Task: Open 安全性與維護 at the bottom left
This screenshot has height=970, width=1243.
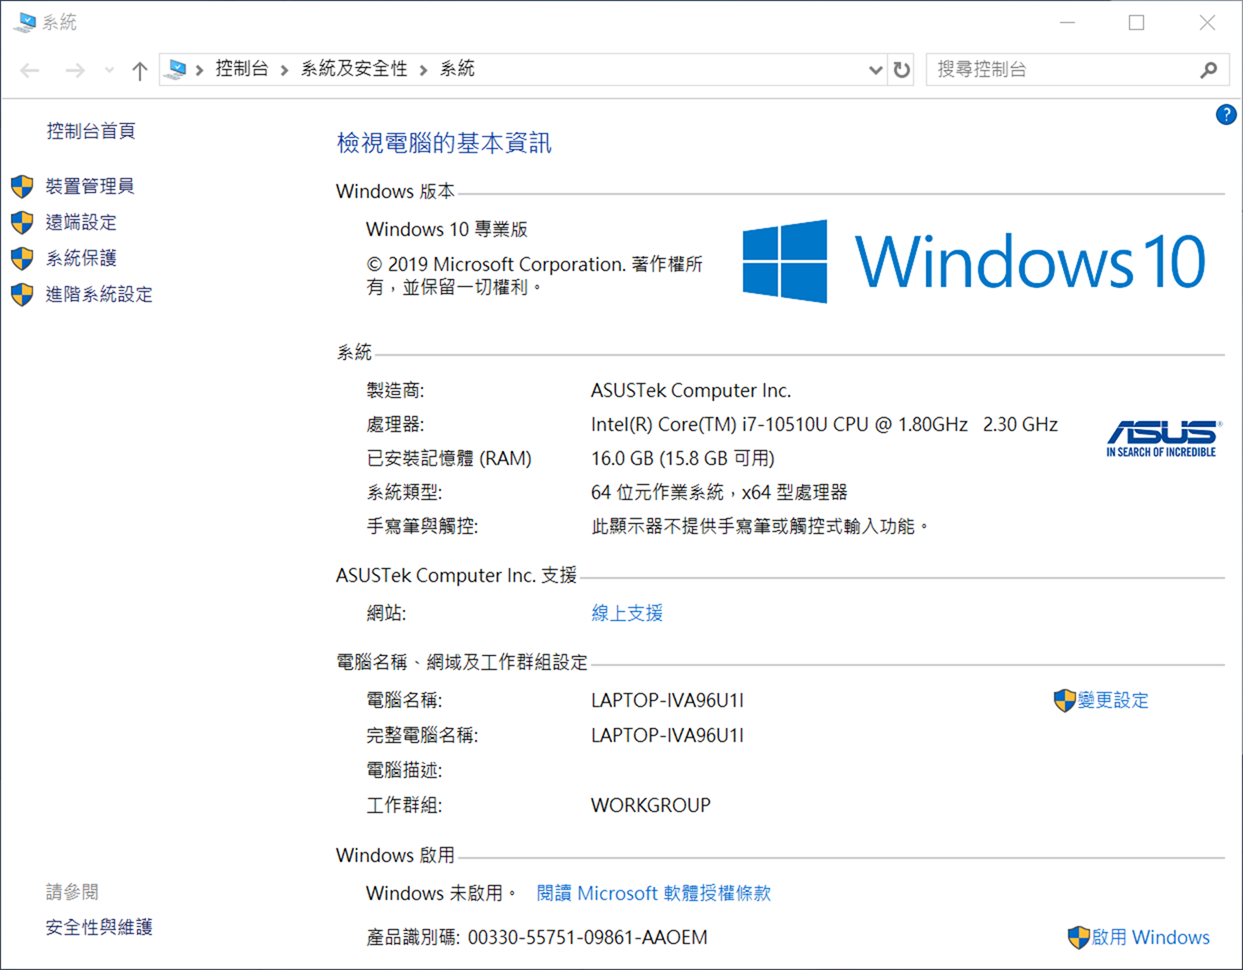Action: click(97, 927)
